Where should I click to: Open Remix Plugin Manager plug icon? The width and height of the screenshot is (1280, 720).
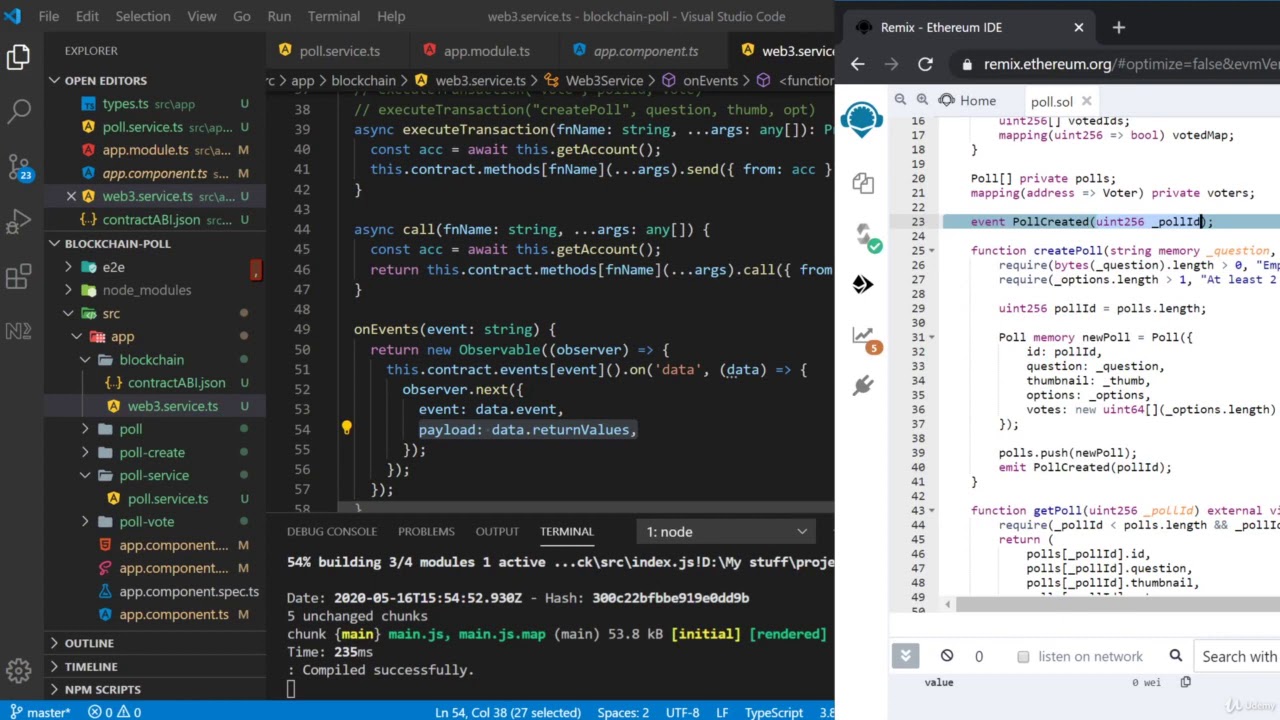point(862,385)
